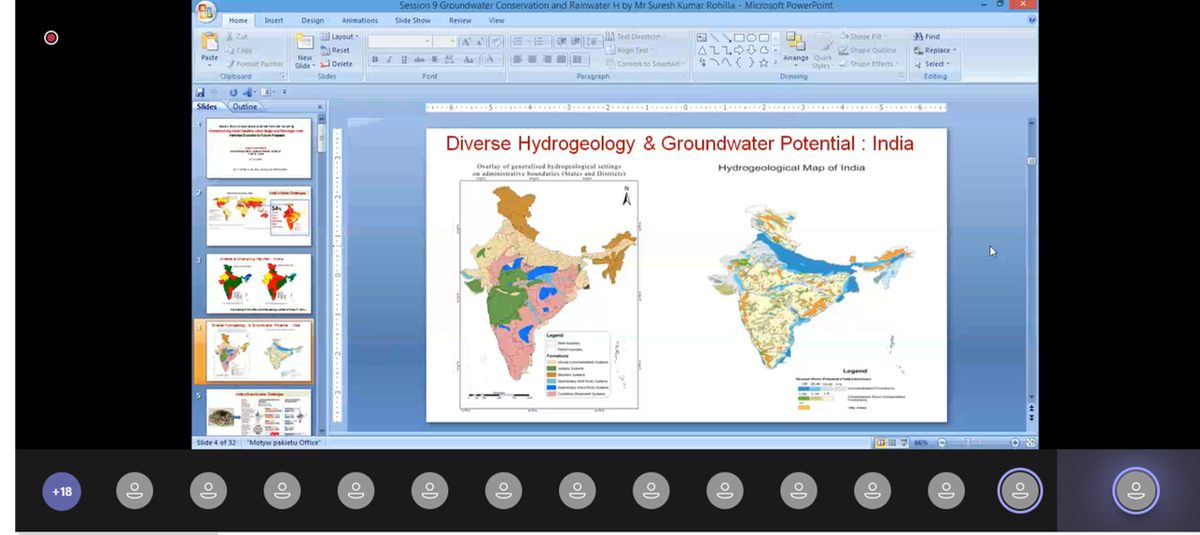Click the slide title Diverse Hydrogeology text

click(x=679, y=143)
